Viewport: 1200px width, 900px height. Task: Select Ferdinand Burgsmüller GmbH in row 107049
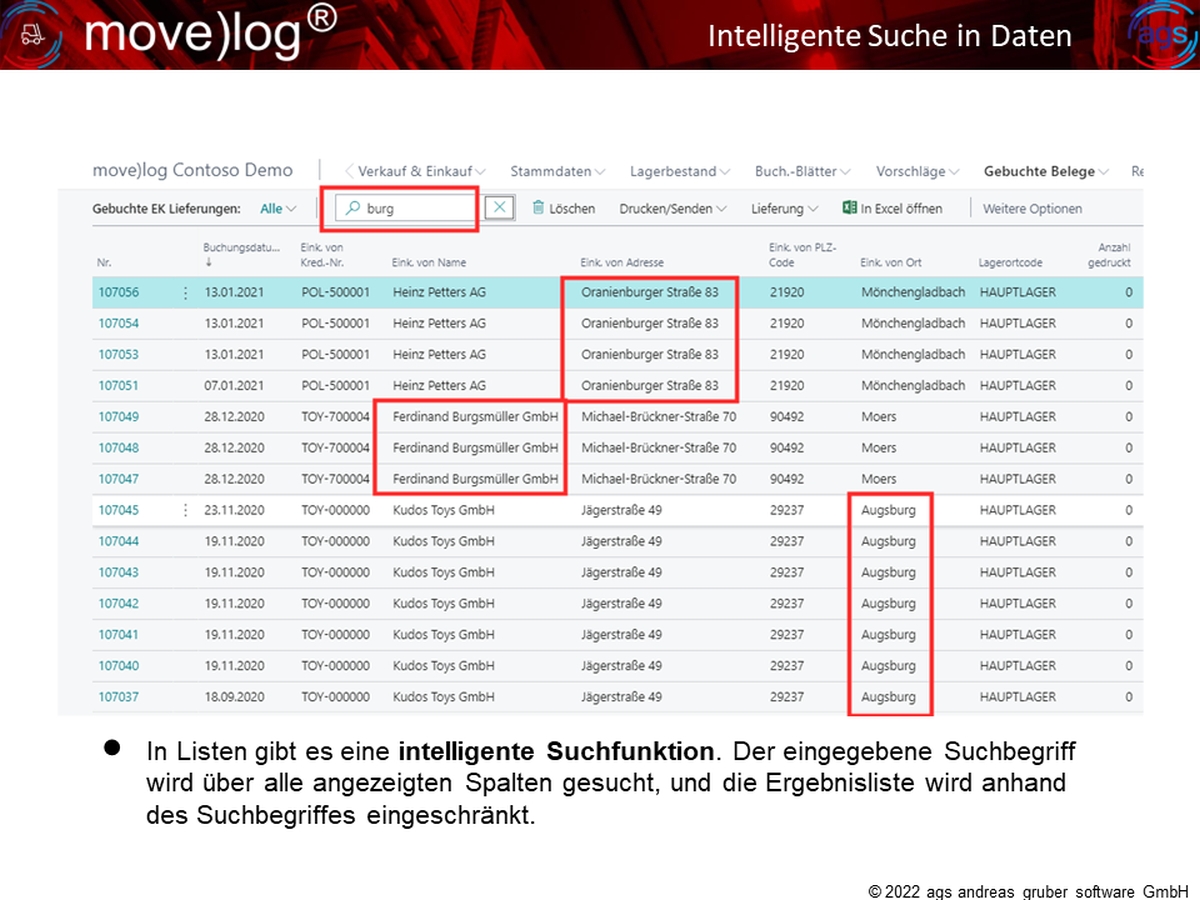coord(475,417)
